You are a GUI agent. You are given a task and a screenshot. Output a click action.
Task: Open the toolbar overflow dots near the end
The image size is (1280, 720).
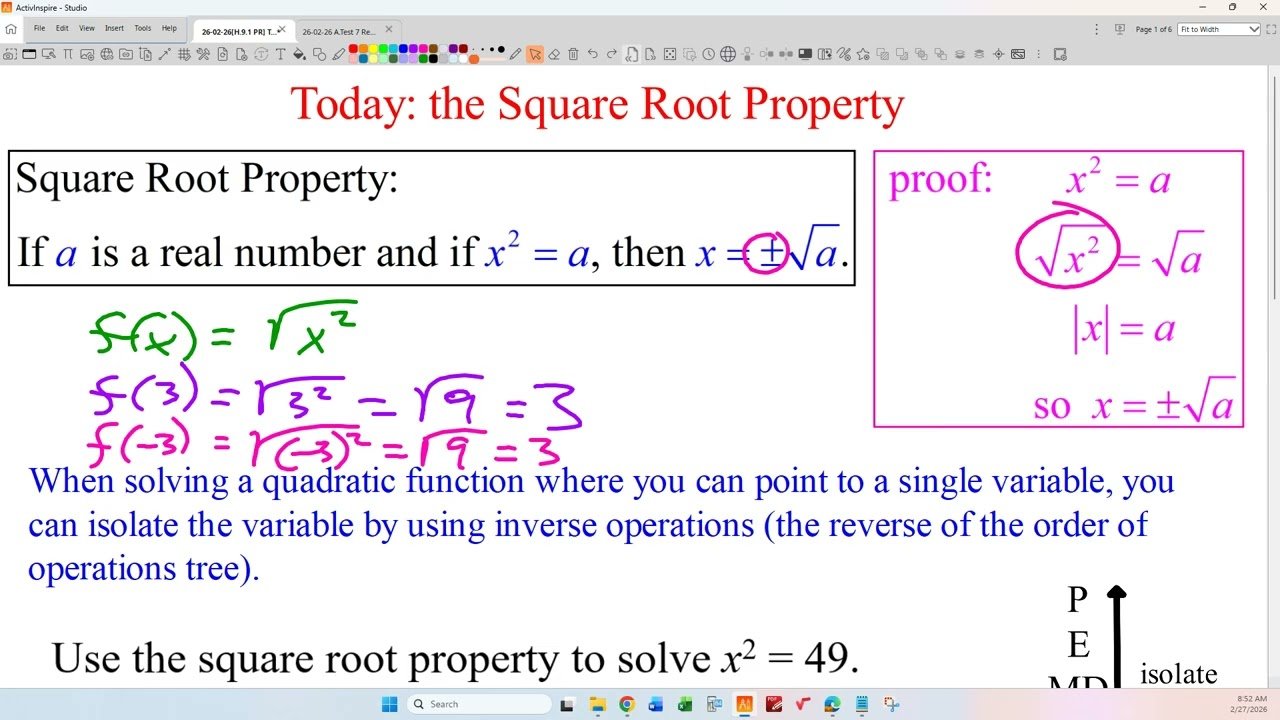pos(1038,54)
